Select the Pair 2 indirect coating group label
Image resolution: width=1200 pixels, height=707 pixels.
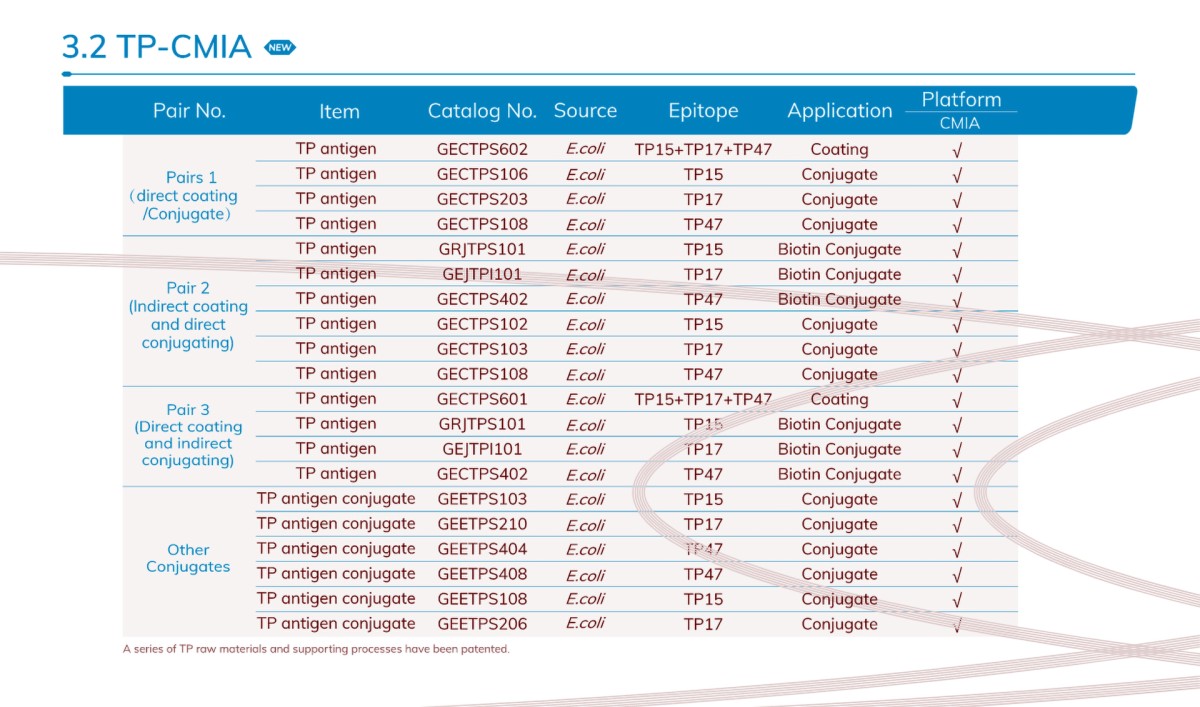(188, 315)
